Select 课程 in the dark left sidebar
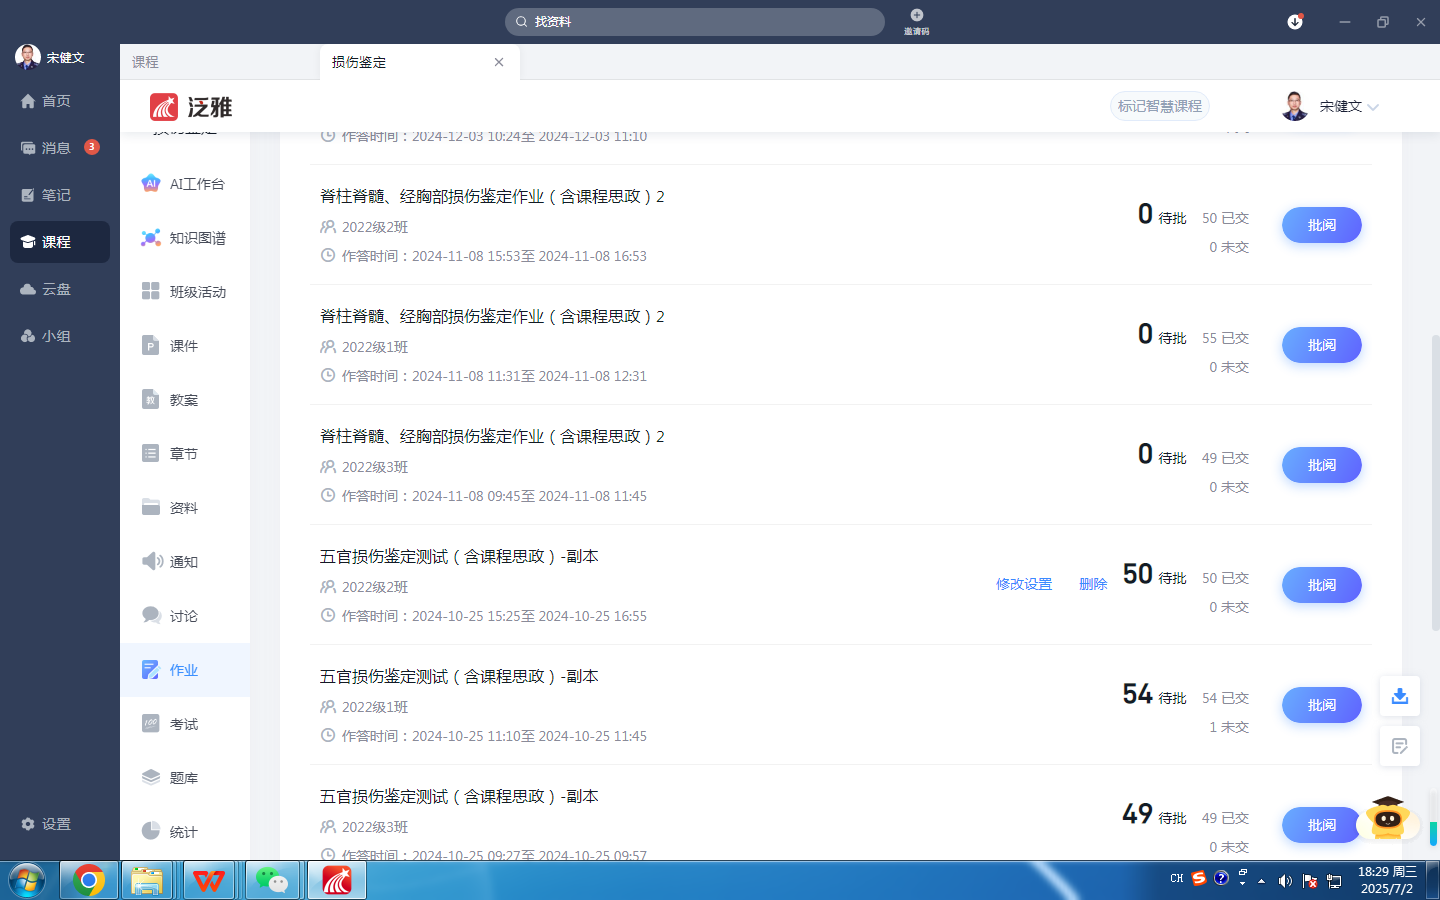Screen dimensions: 1440x900 [60, 242]
